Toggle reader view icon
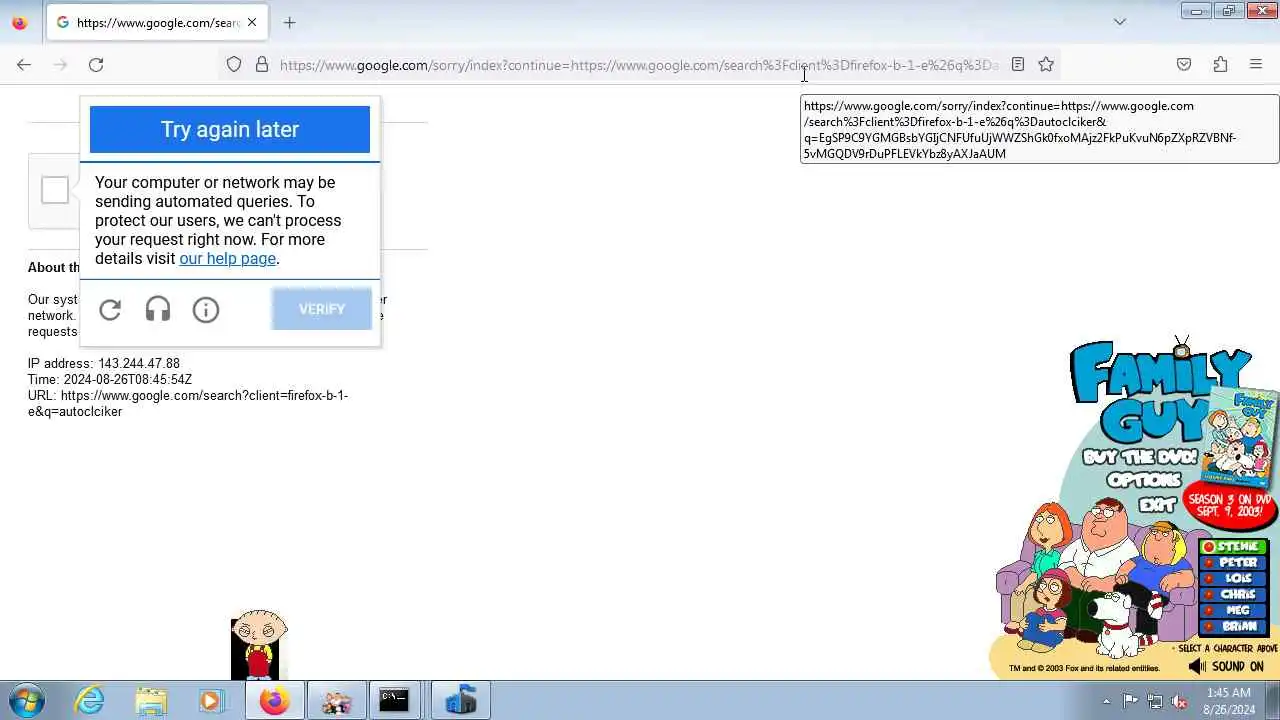1280x720 pixels. 1018,64
